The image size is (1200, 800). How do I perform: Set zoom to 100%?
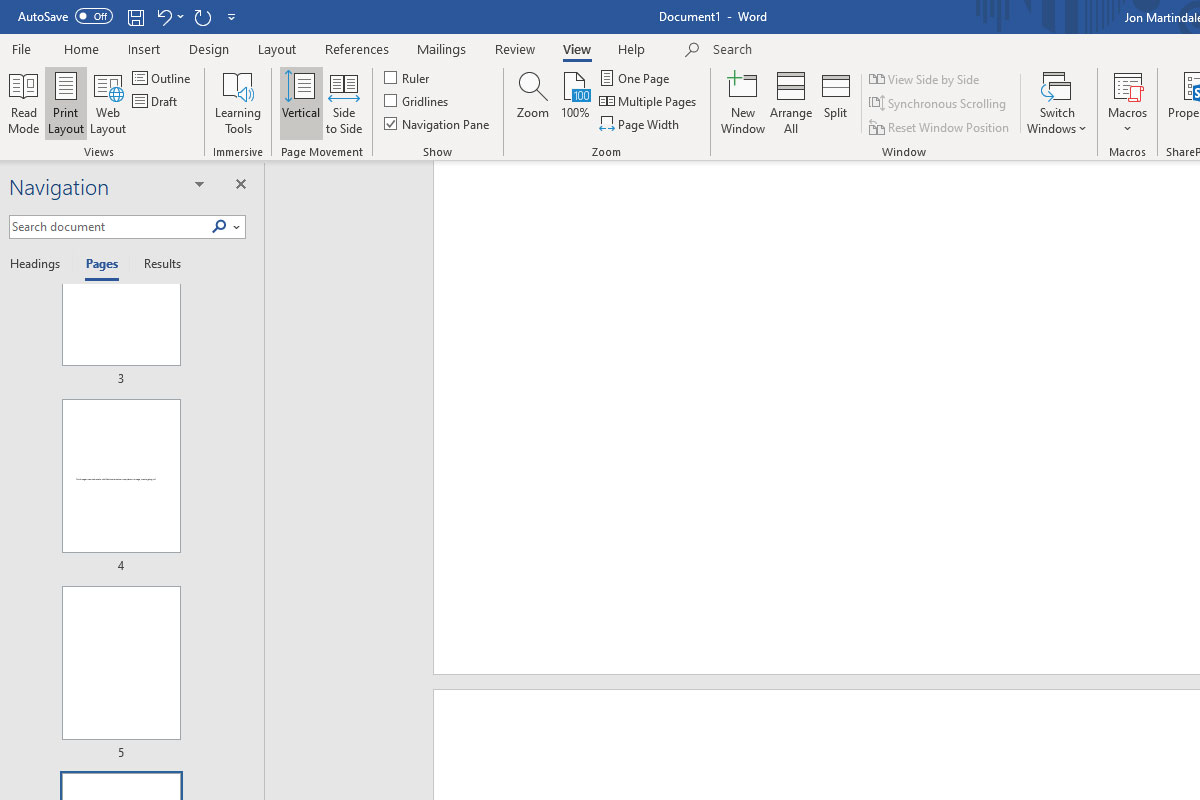[575, 97]
